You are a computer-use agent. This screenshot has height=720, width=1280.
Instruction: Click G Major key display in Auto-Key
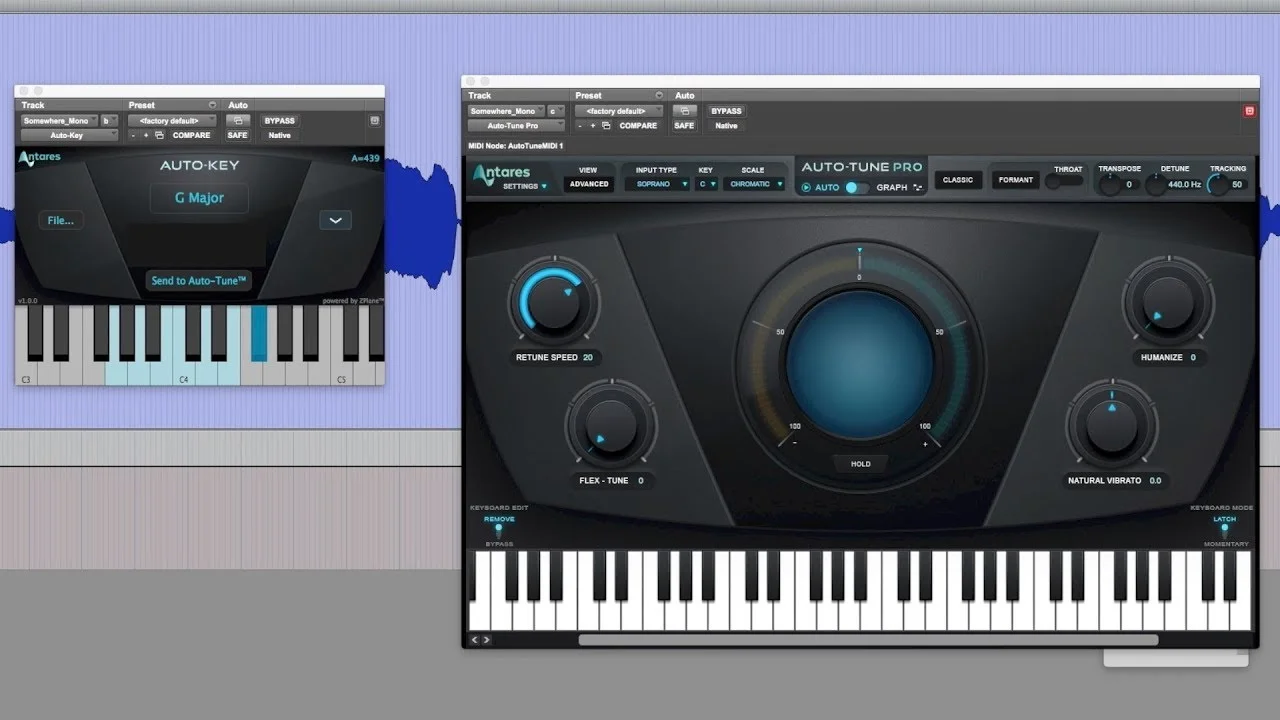click(199, 198)
